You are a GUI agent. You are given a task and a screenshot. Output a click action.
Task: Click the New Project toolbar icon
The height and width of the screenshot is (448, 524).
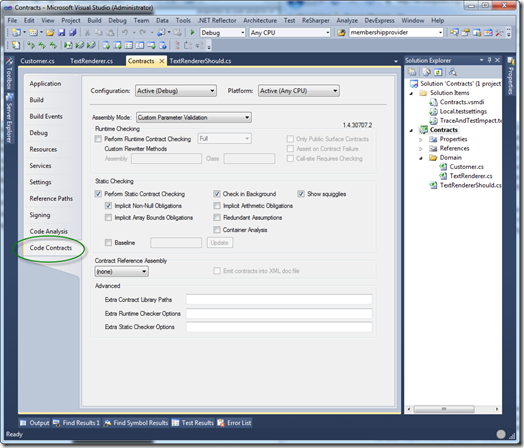tap(16, 32)
